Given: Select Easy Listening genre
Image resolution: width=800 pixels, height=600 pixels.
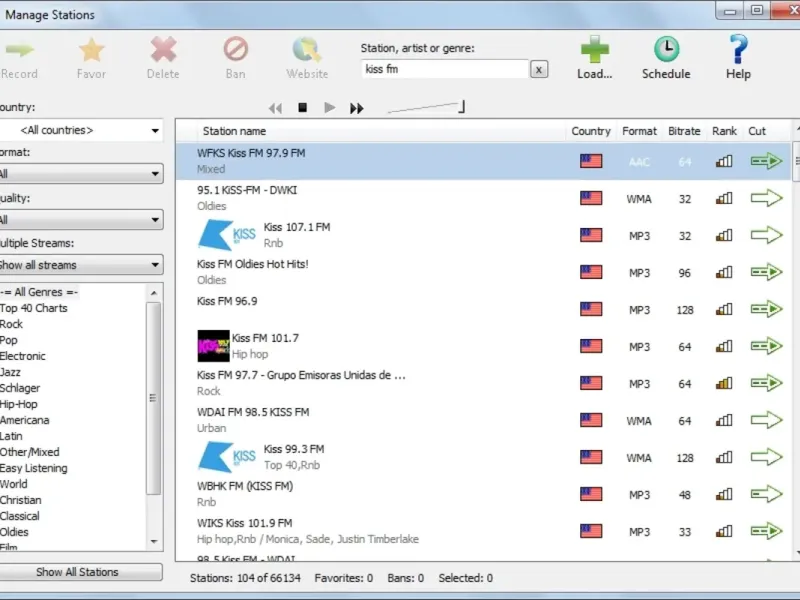Looking at the screenshot, I should 34,468.
